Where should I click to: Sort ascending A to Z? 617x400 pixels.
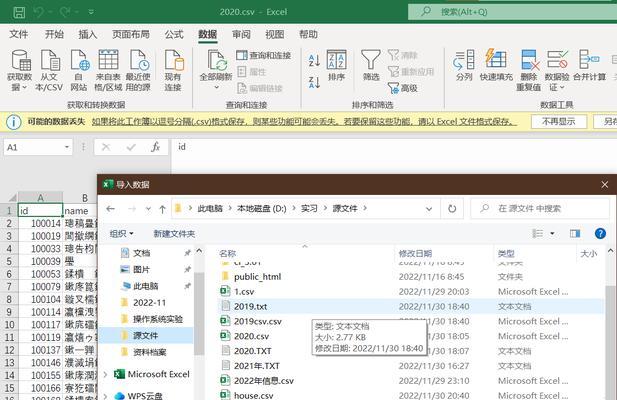[x=314, y=60]
